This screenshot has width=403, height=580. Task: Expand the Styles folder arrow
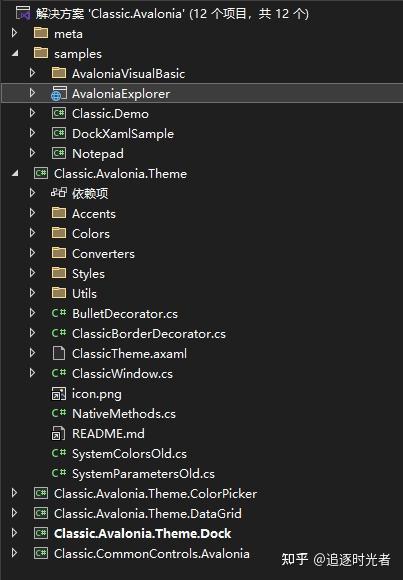[x=33, y=273]
